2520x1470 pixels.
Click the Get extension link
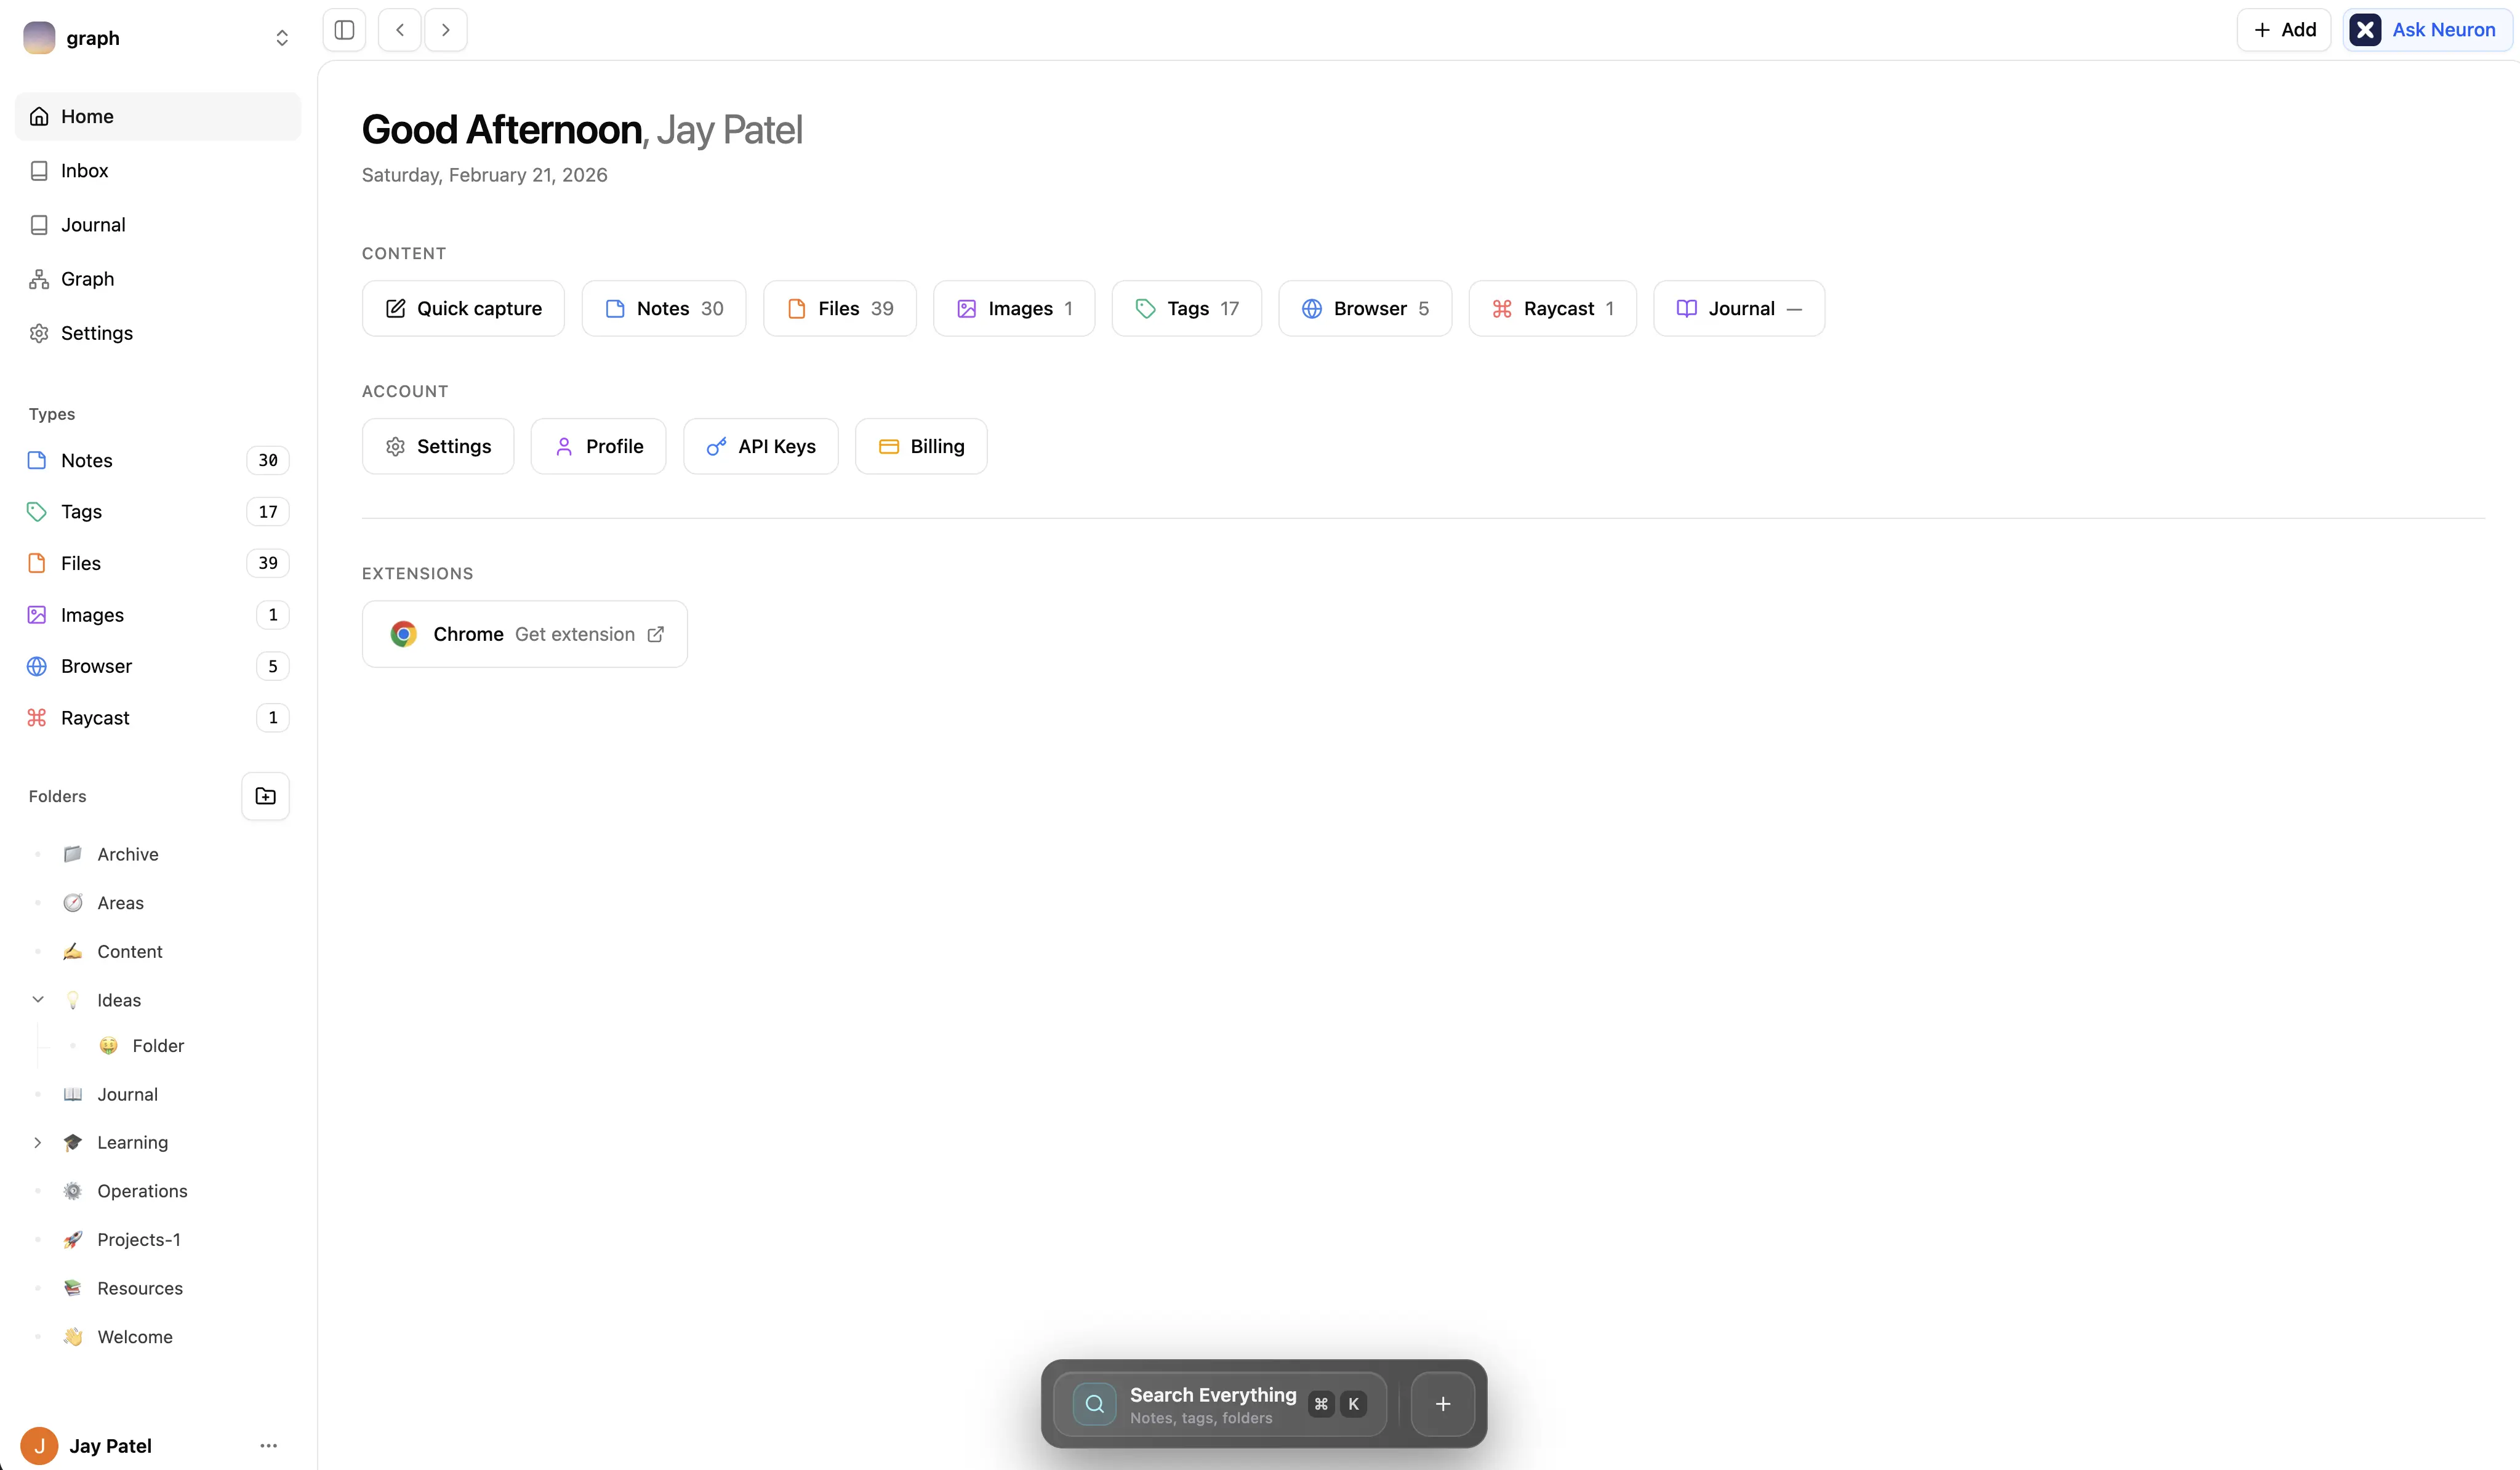pyautogui.click(x=574, y=633)
